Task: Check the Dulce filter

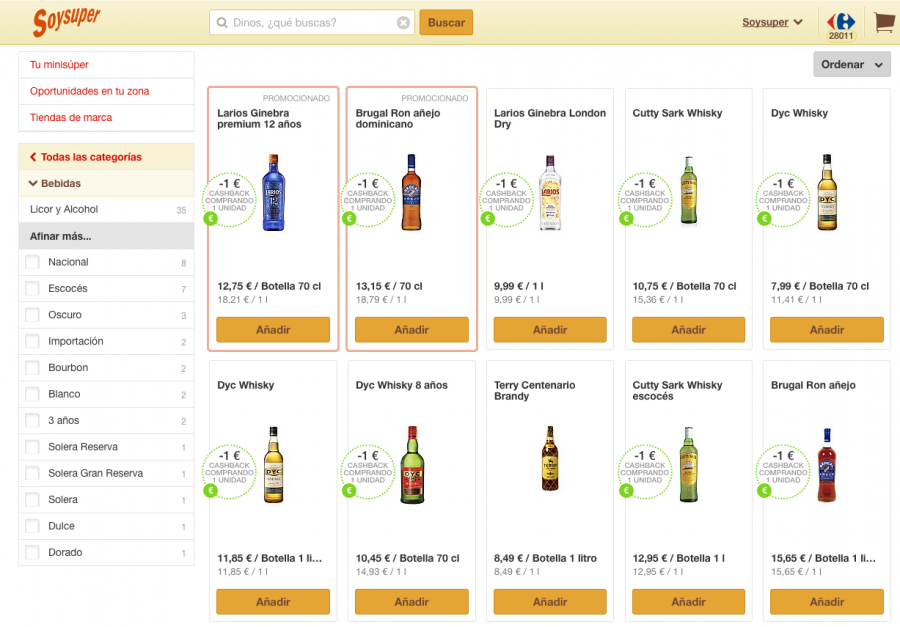Action: (32, 527)
